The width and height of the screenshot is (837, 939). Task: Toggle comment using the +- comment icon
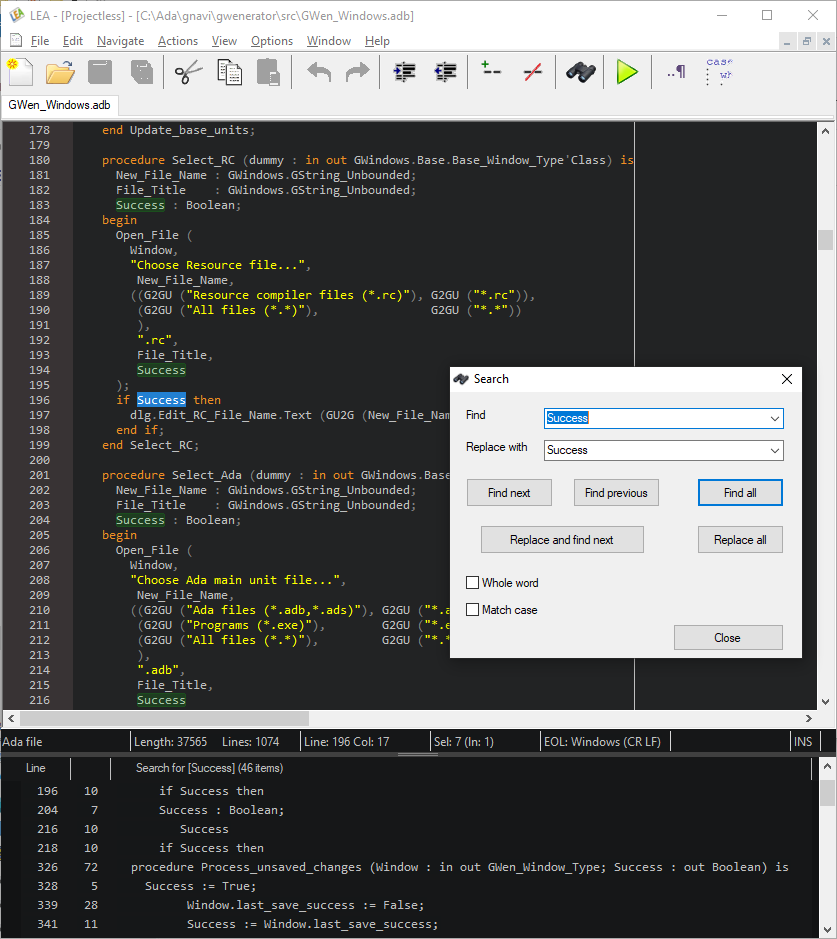tap(490, 71)
